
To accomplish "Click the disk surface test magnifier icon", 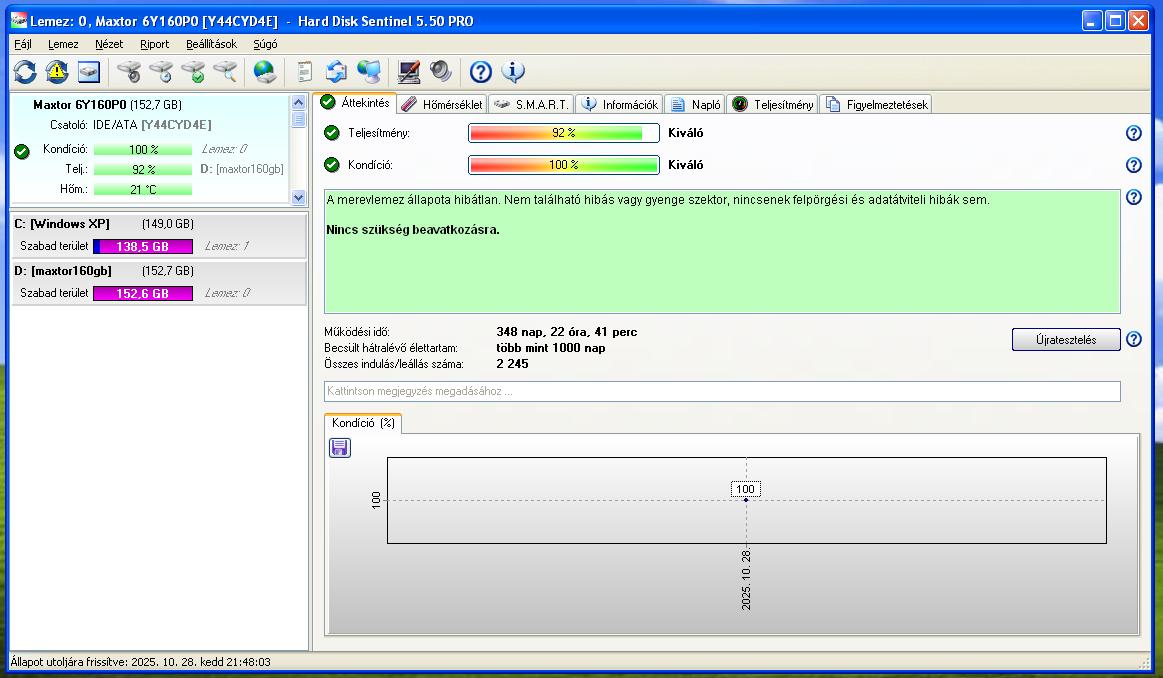I will point(226,72).
